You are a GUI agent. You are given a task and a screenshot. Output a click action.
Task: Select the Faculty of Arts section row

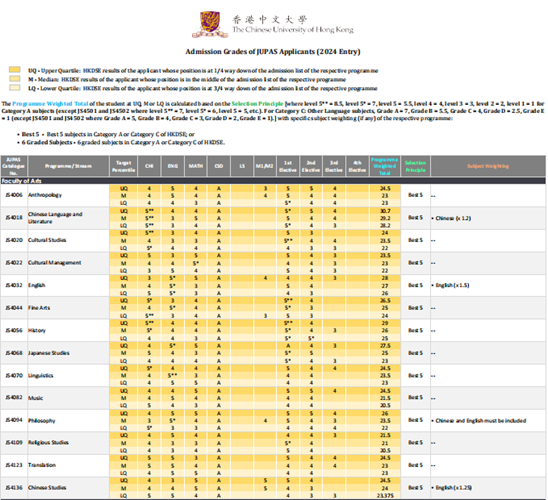tap(273, 181)
